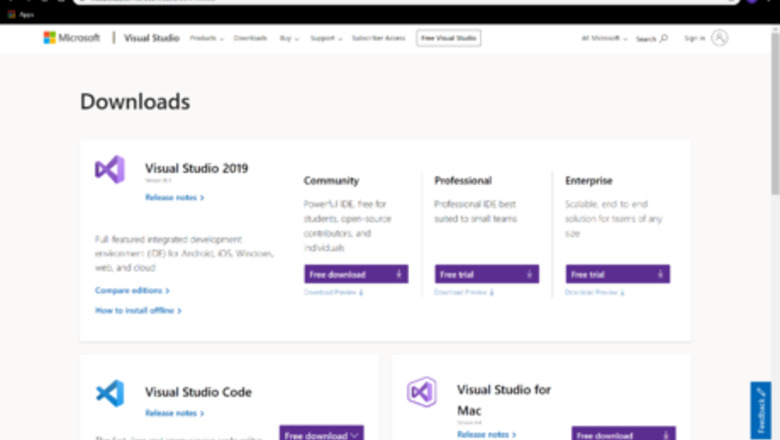Click the Apps bookmarks bar icon
The image size is (780, 440).
pos(12,14)
